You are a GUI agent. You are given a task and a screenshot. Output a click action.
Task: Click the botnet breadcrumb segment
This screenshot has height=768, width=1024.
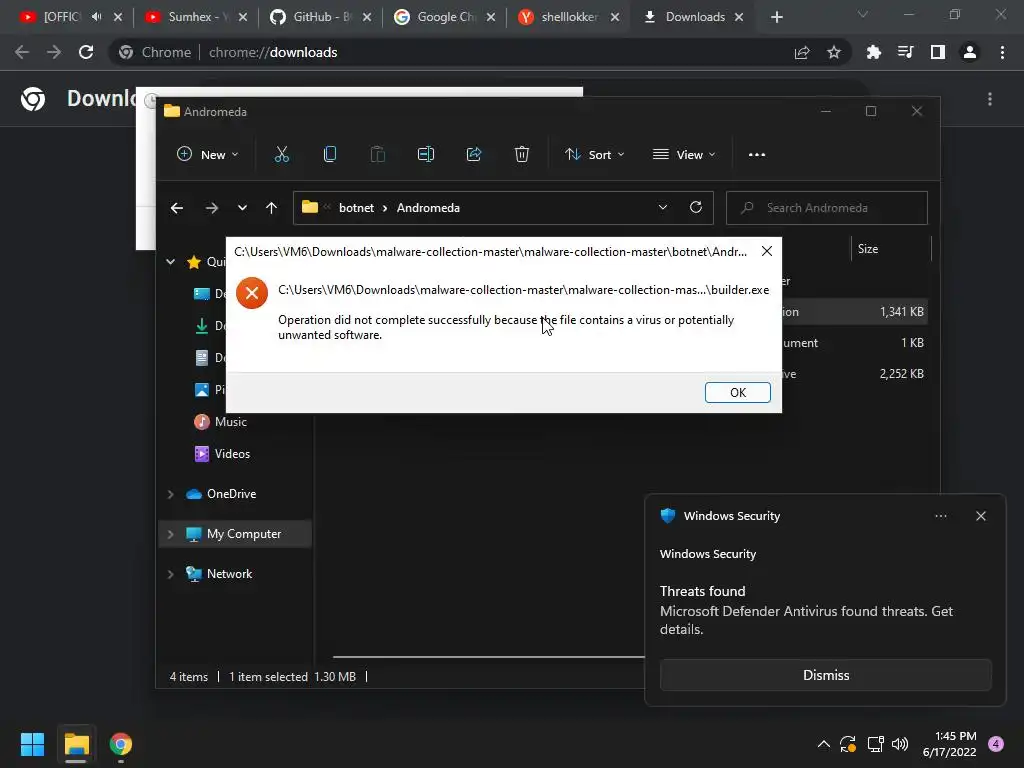point(357,208)
